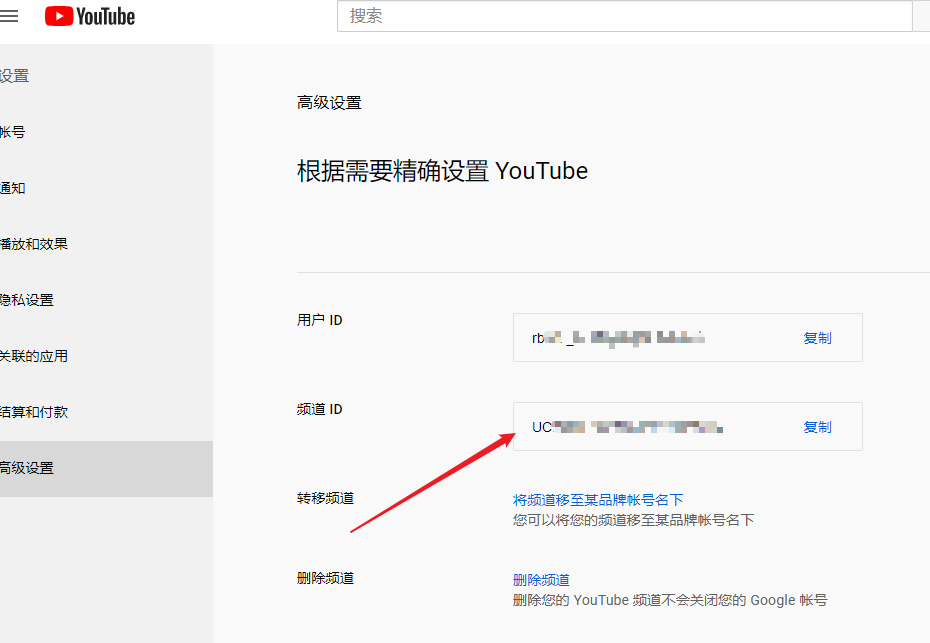Screen dimensions: 930x643
Task: Click the 转移频道 label
Action: point(326,498)
